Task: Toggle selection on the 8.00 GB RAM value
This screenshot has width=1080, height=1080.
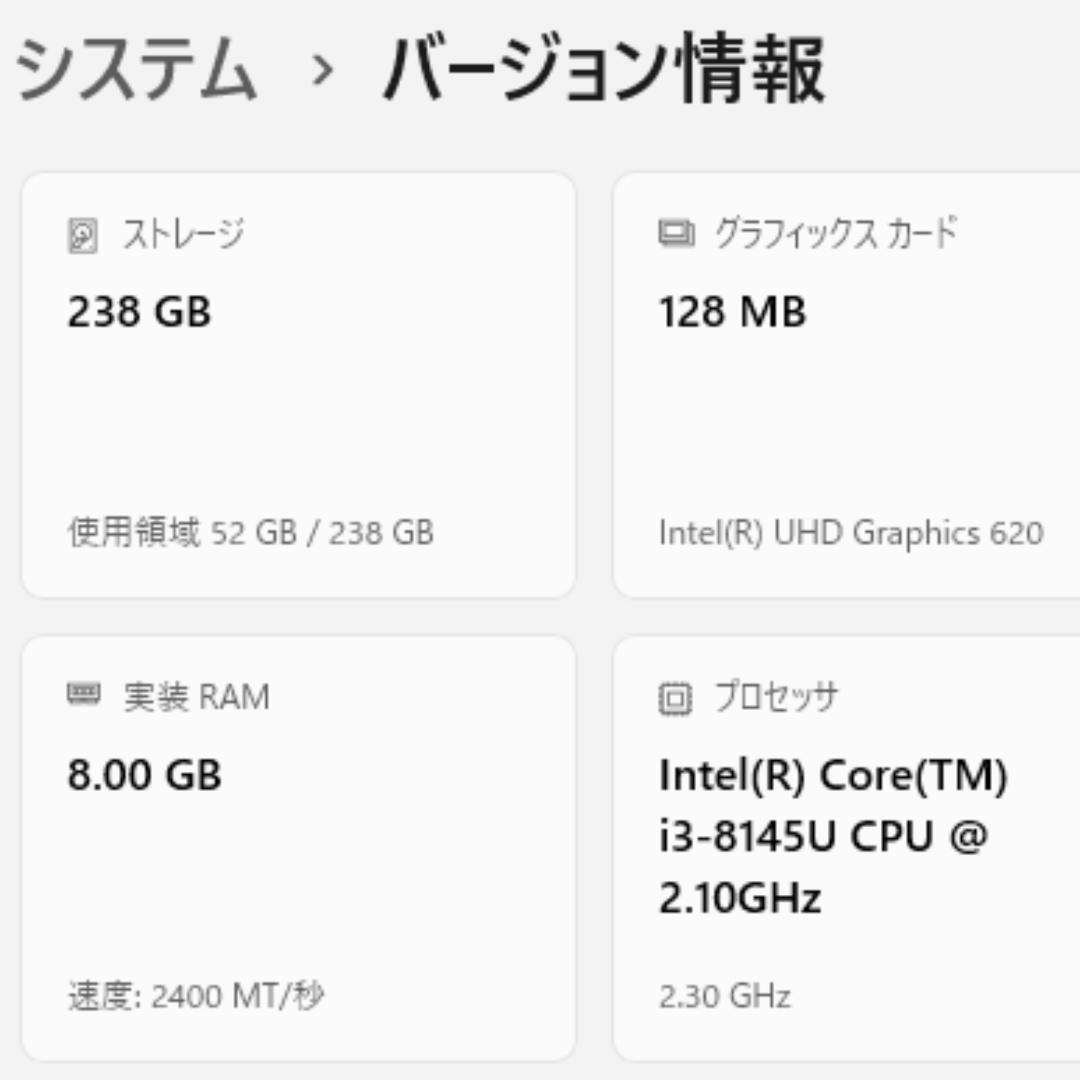Action: point(146,775)
